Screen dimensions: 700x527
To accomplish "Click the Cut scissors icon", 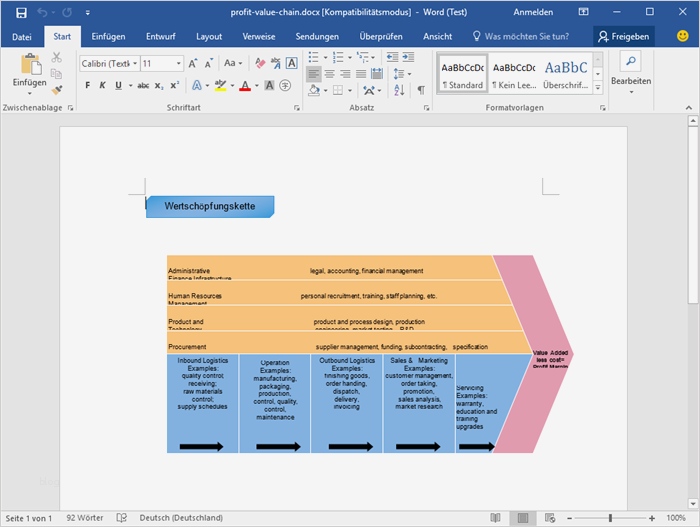I will 57,58.
